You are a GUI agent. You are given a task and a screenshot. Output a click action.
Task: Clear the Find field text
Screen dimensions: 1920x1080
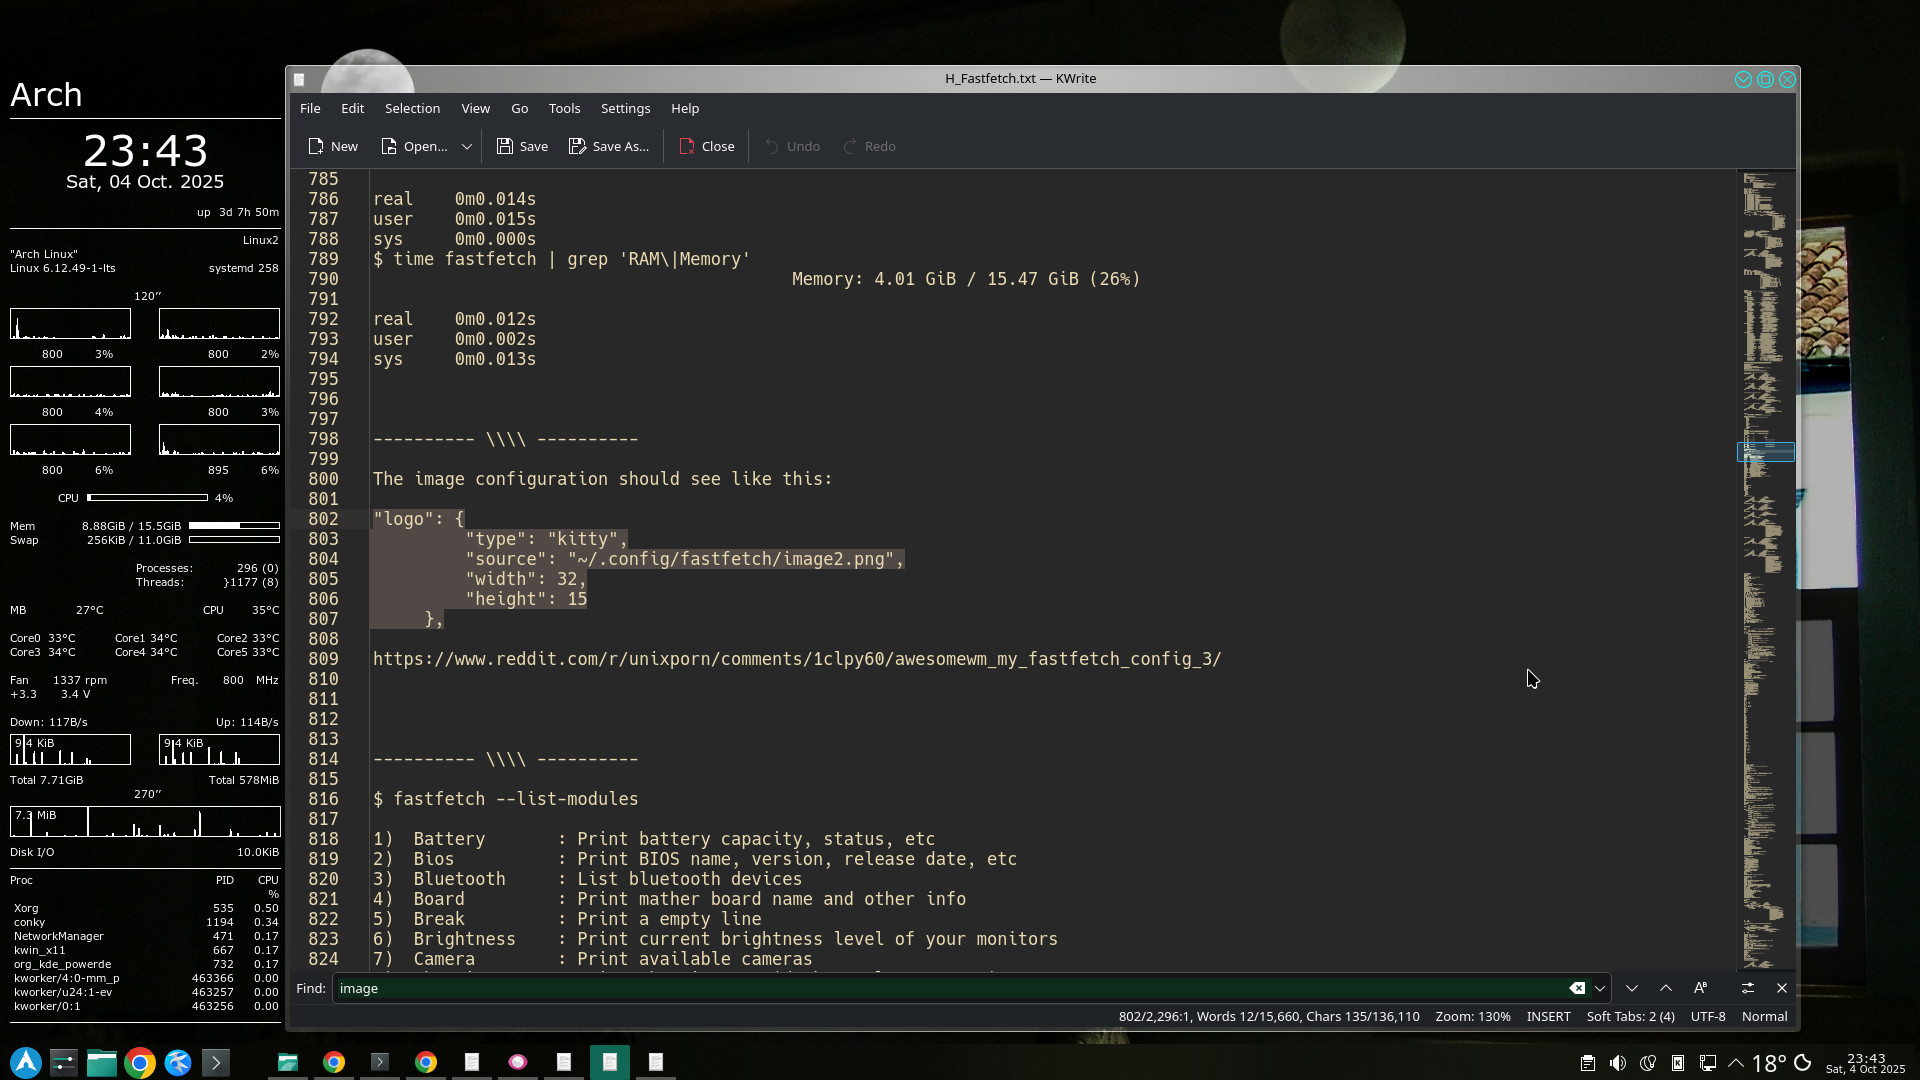[1577, 988]
